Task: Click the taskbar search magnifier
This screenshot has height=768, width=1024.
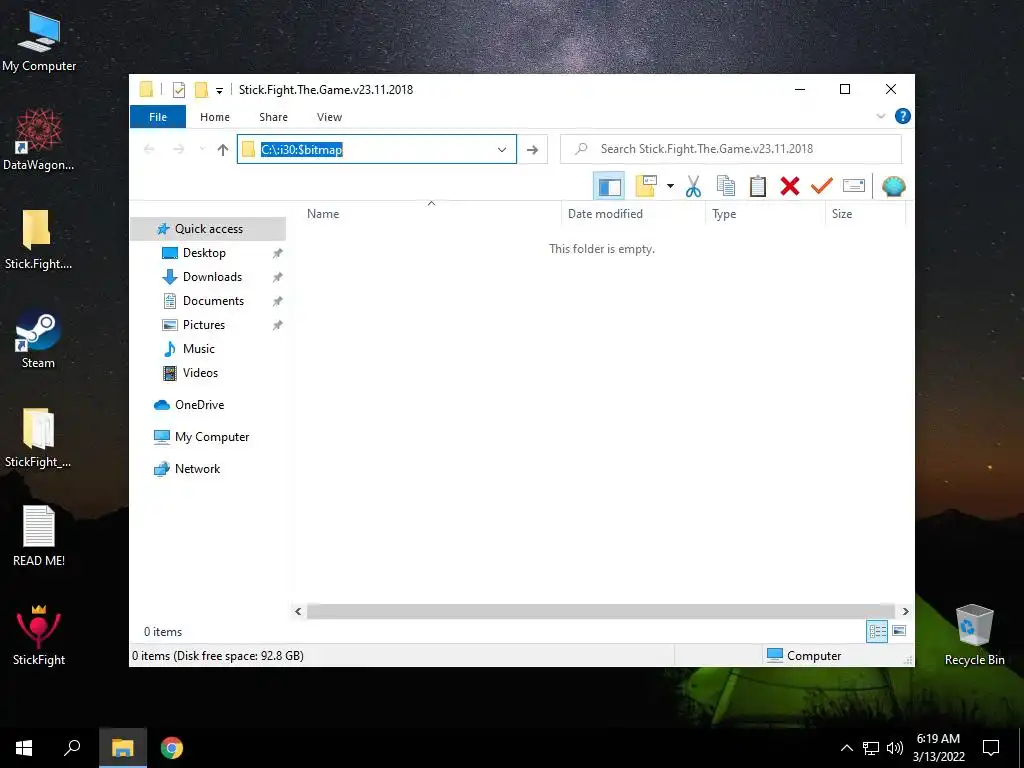Action: tap(72, 748)
